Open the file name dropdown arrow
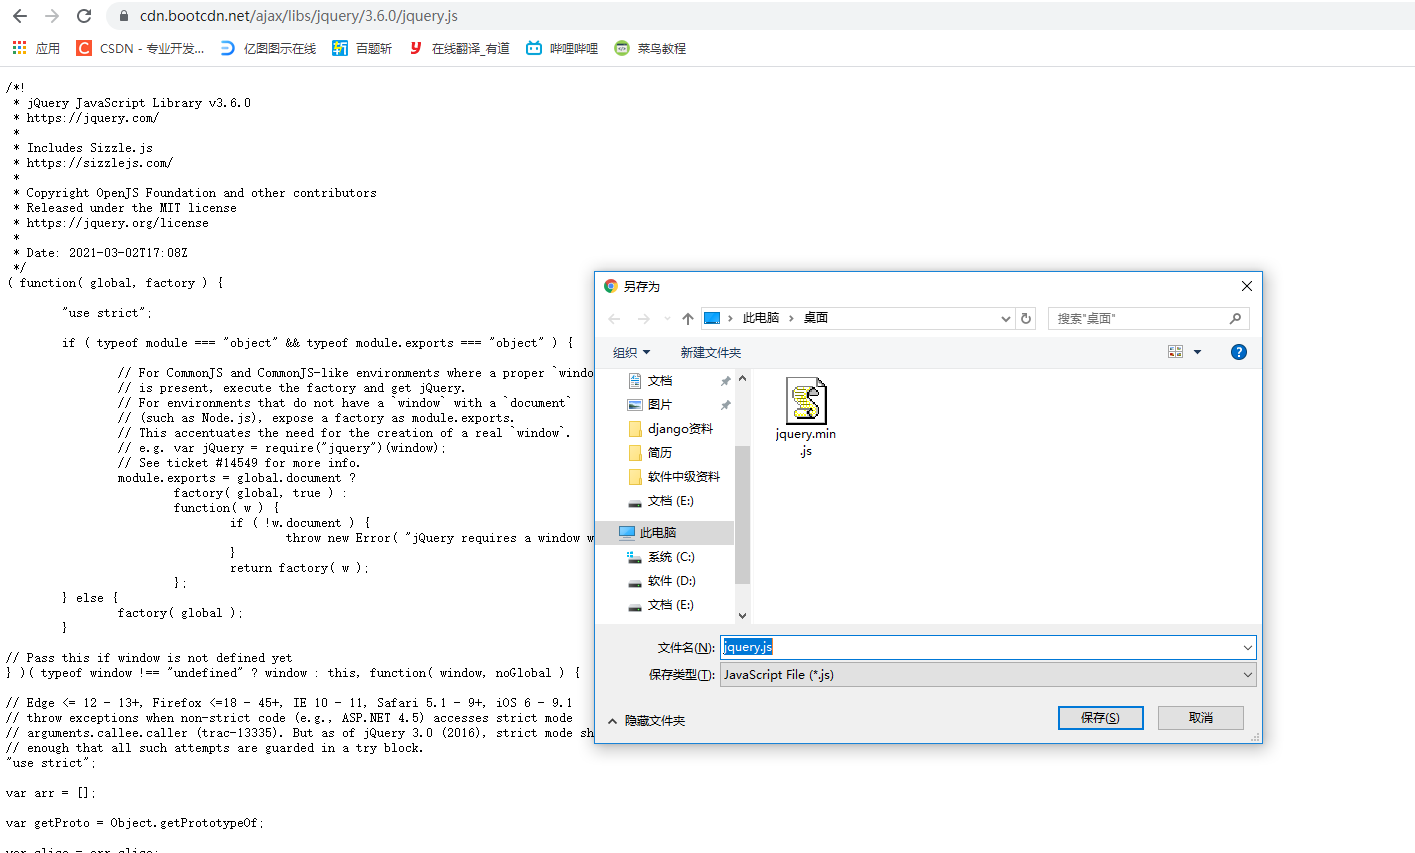Screen dimensions: 1415x853 click(x=1246, y=647)
